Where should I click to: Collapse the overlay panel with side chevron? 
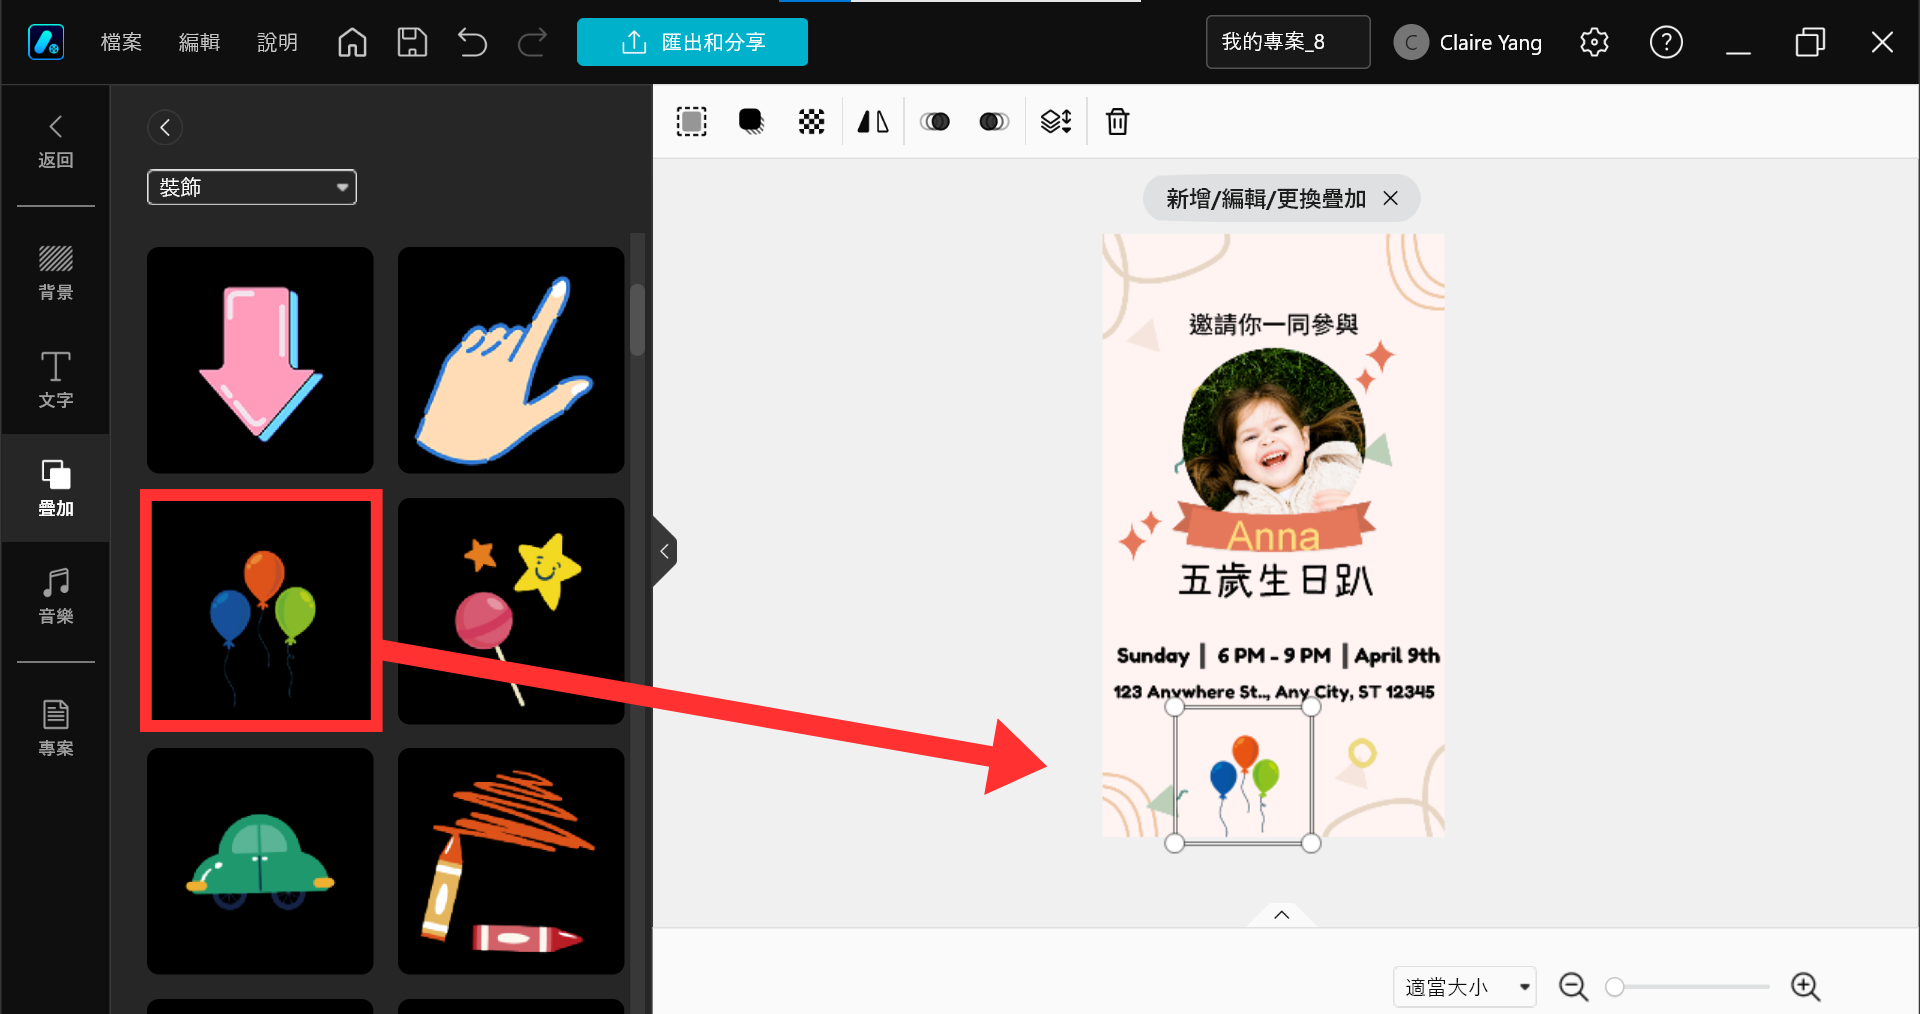pyautogui.click(x=664, y=551)
